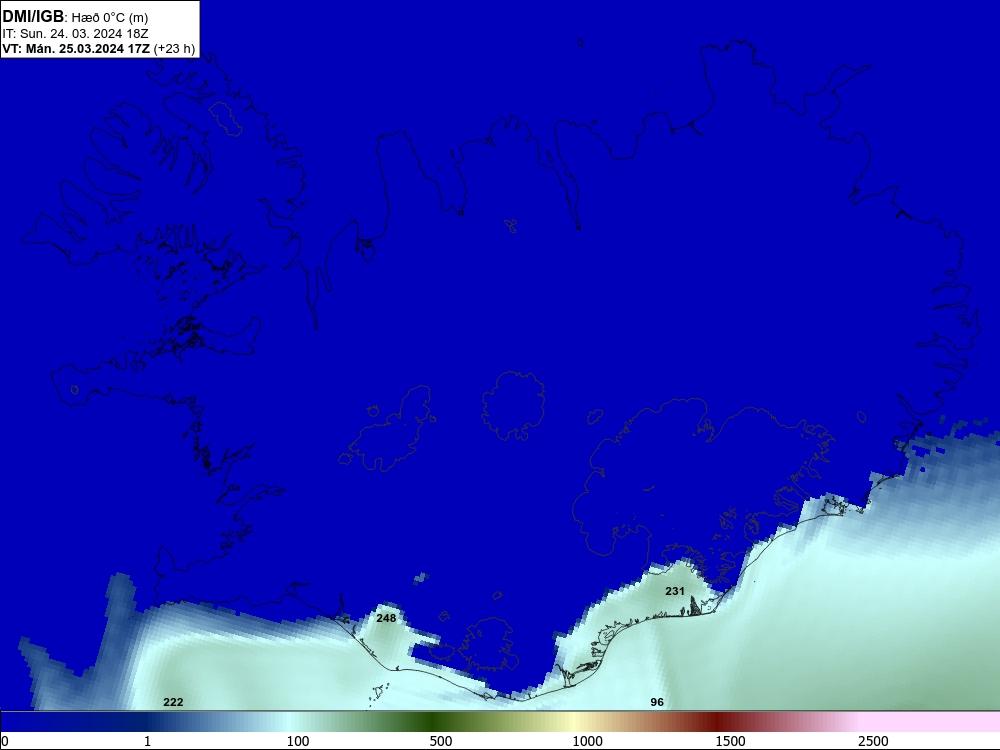Click the '+23 h' forecast offset
The width and height of the screenshot is (1000, 750).
pos(174,48)
